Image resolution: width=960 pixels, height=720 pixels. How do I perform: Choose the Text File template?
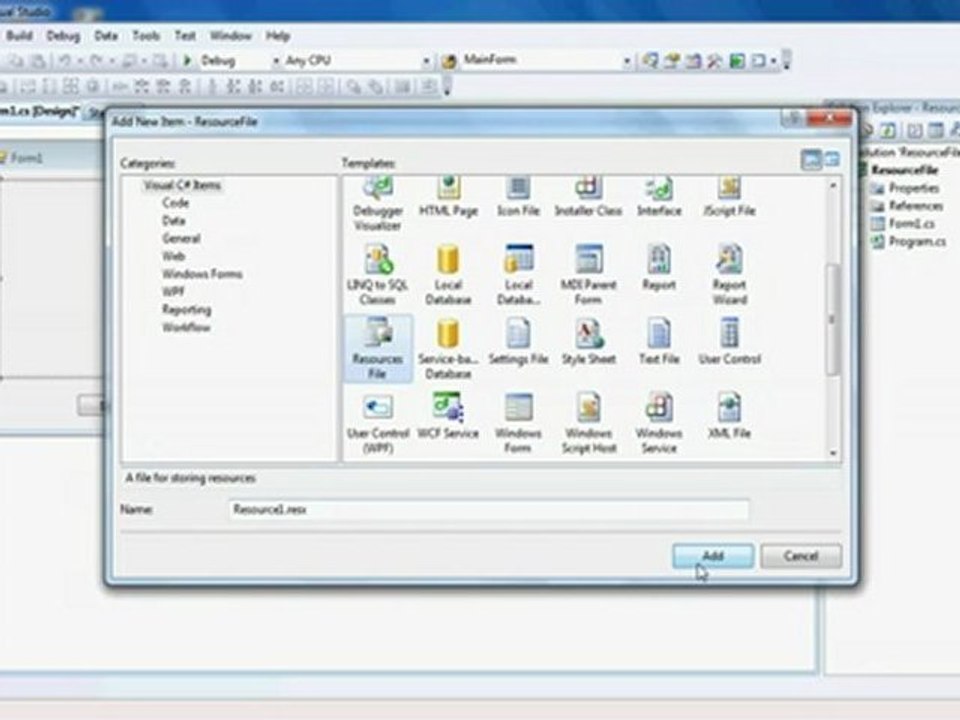tap(659, 342)
